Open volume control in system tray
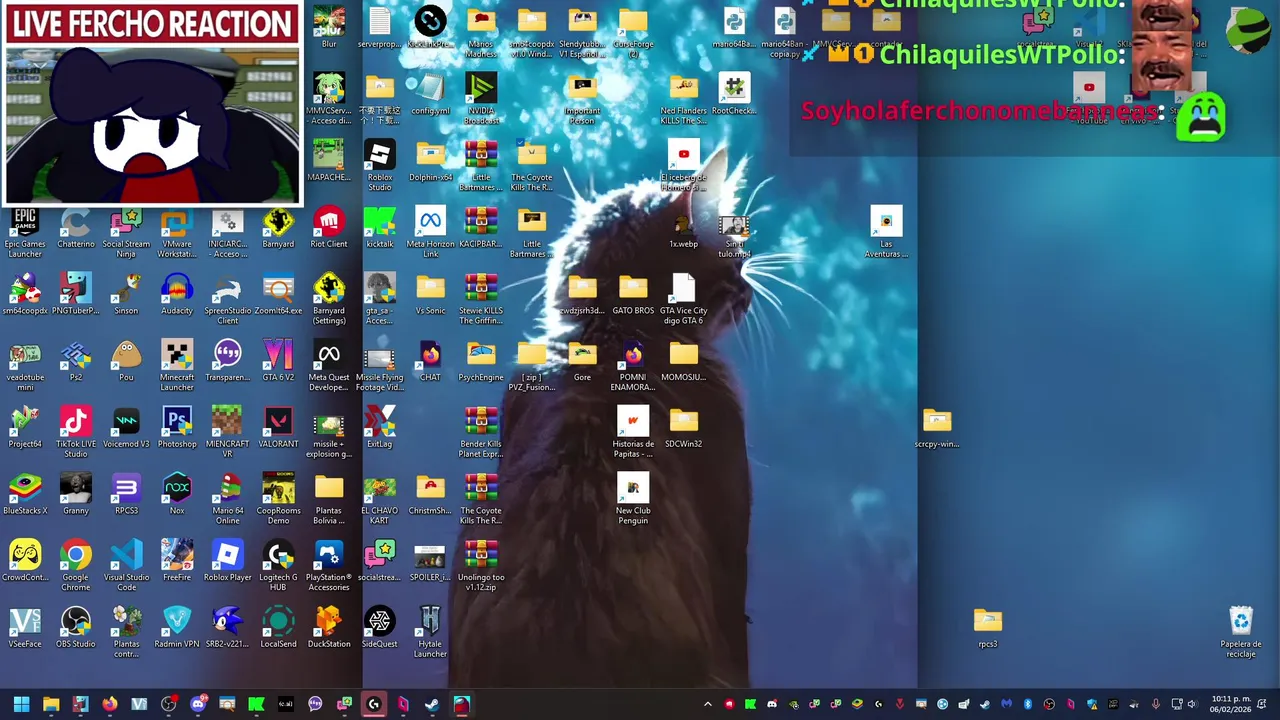Viewport: 1280px width, 720px height. click(1192, 704)
